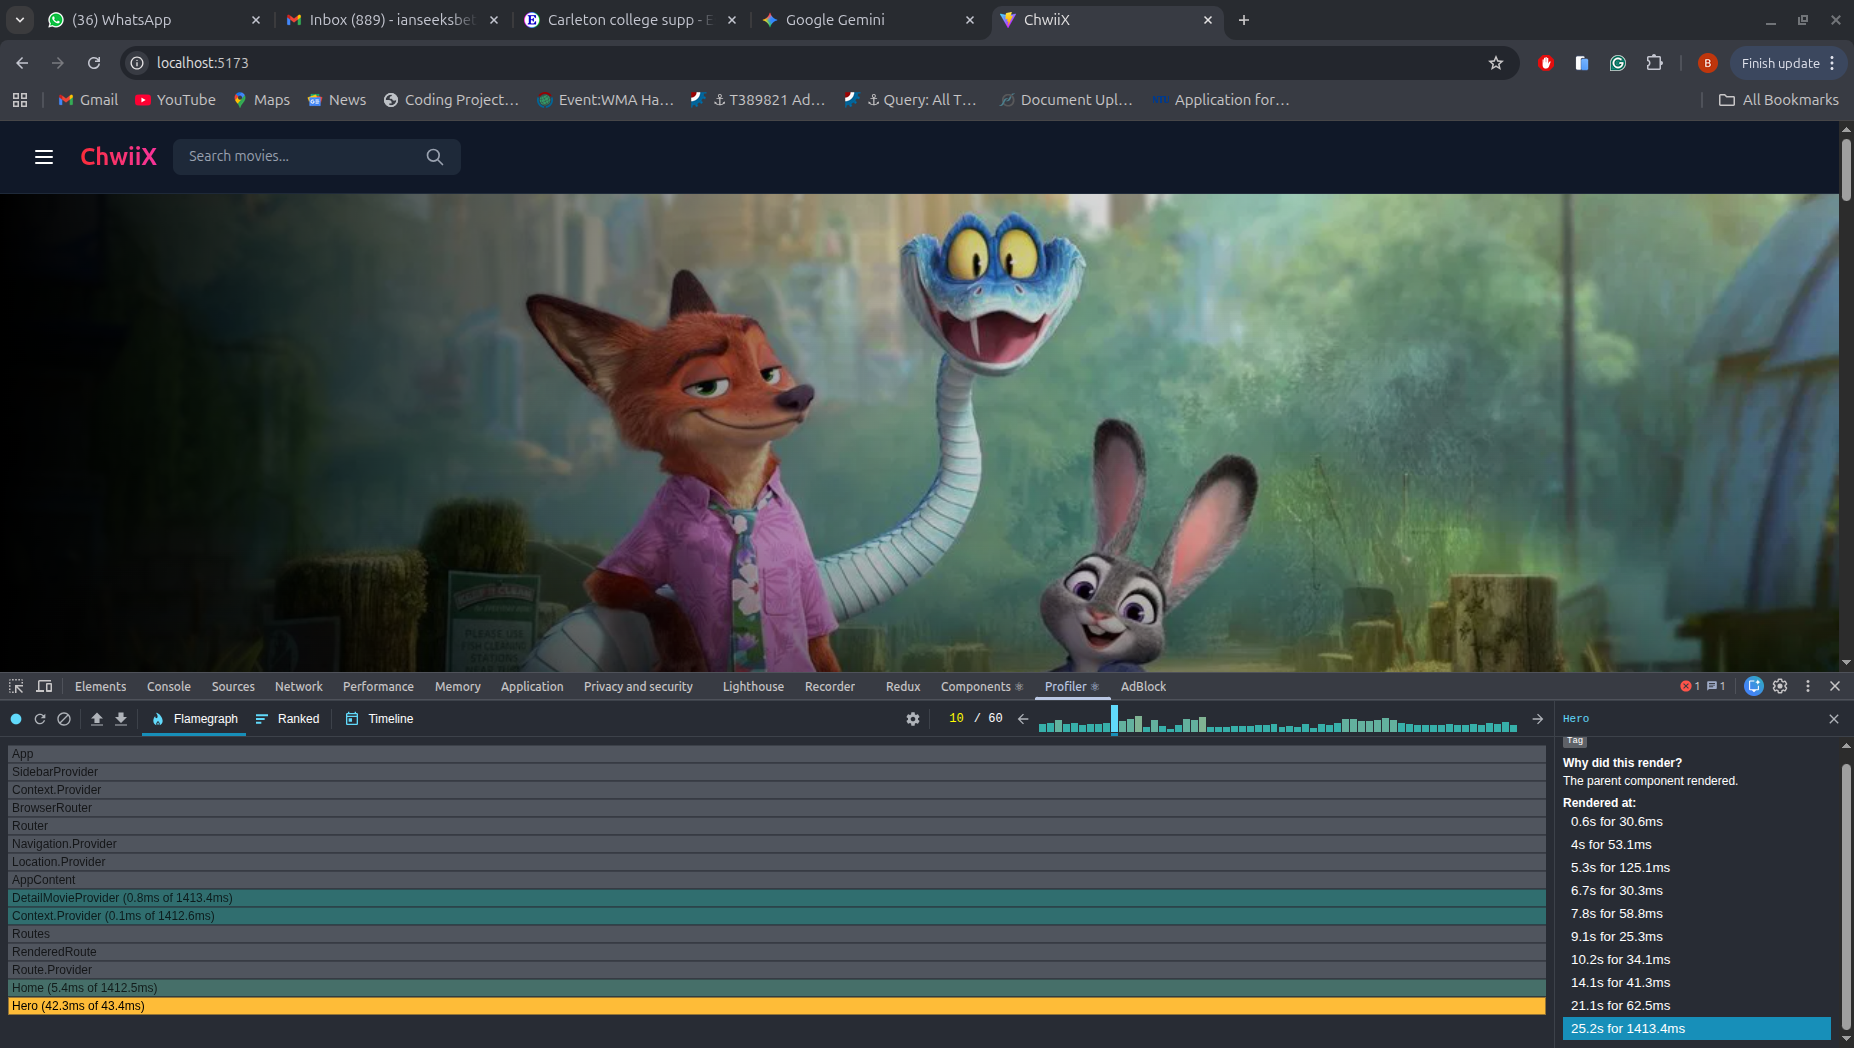The height and width of the screenshot is (1048, 1854).
Task: Open the ChwiiX hamburger menu
Action: point(44,157)
